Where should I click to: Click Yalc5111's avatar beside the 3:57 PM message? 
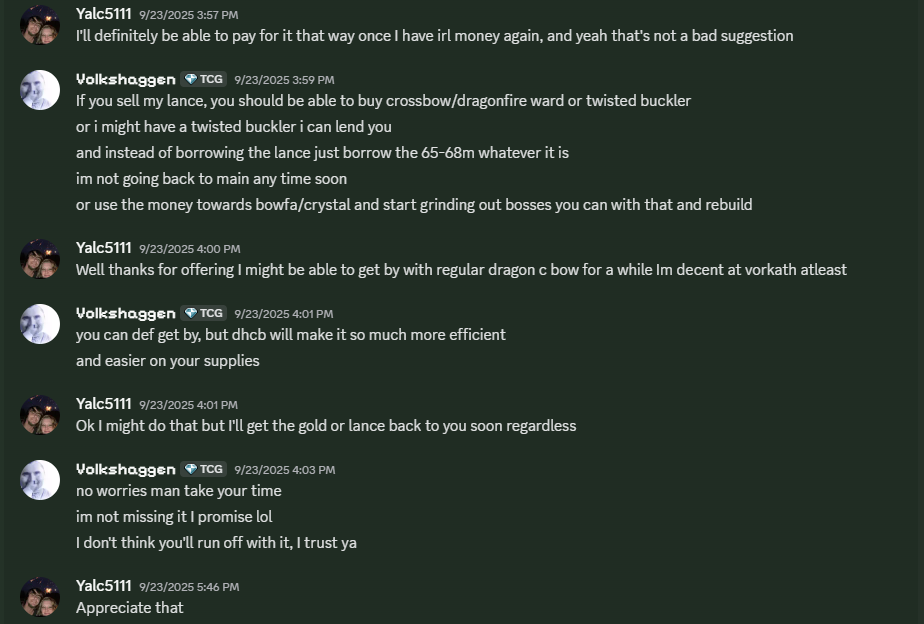[40, 25]
